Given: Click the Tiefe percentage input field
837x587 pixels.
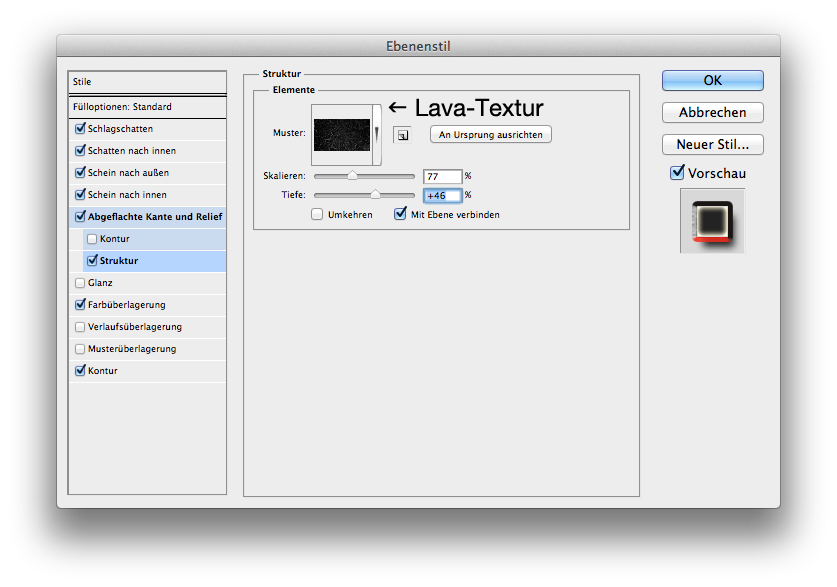Looking at the screenshot, I should [441, 195].
